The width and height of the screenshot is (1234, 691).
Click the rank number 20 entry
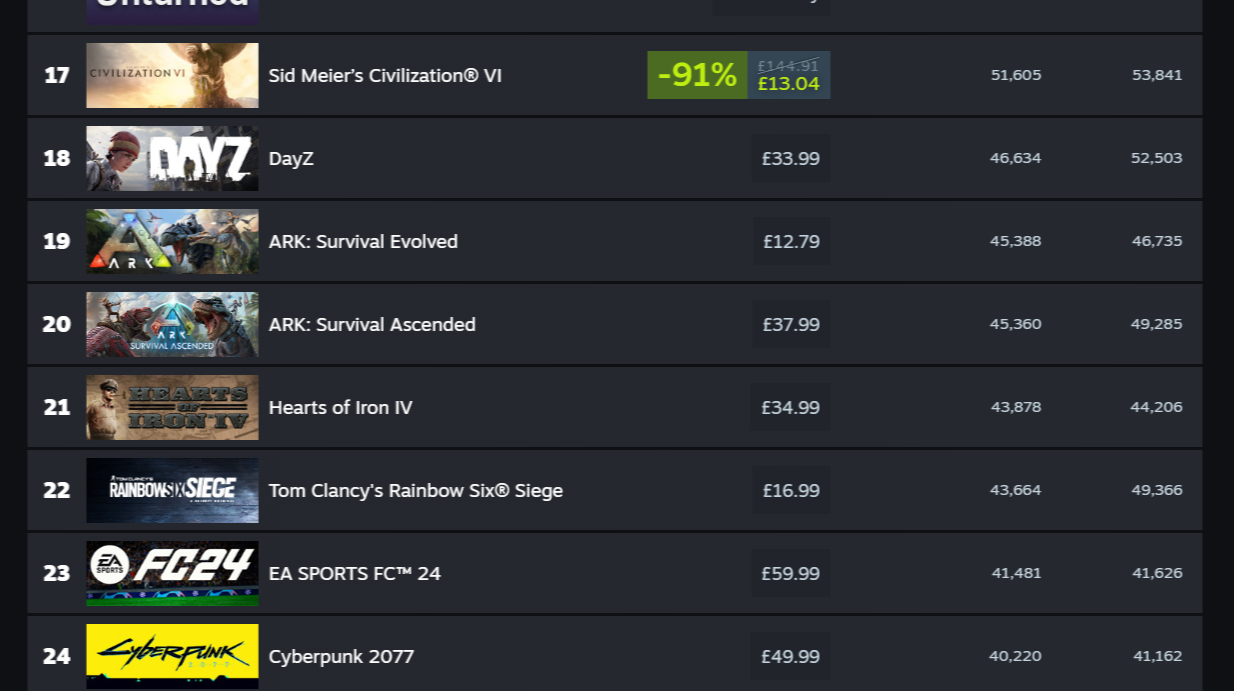pos(56,324)
